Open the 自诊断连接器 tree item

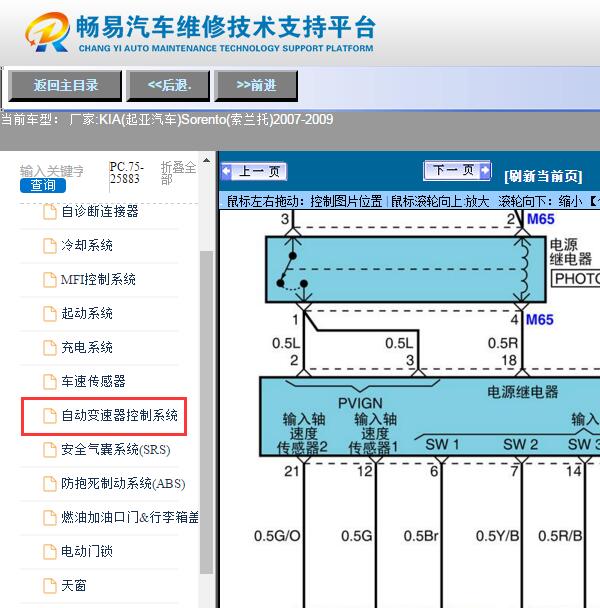(100, 212)
